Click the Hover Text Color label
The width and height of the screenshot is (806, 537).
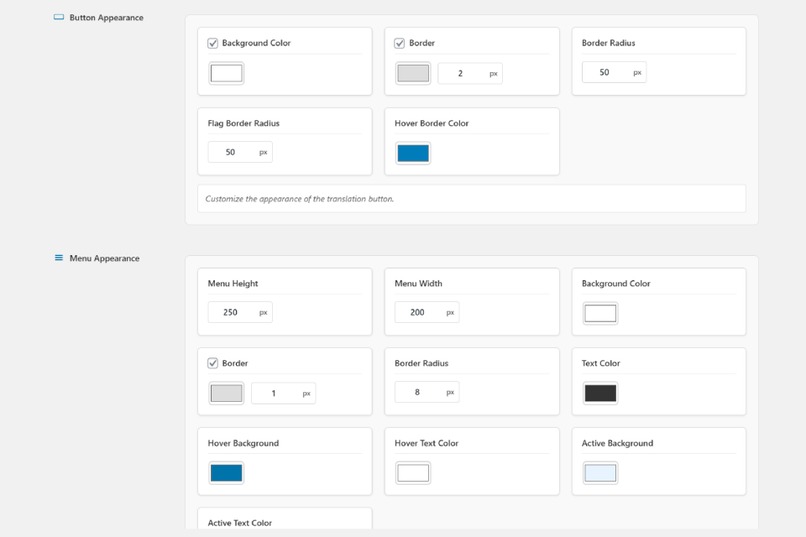pyautogui.click(x=427, y=443)
